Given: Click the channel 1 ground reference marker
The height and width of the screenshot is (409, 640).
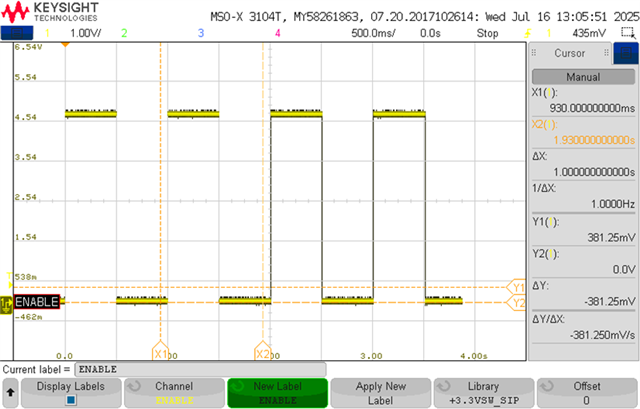Looking at the screenshot, I should pyautogui.click(x=6, y=304).
